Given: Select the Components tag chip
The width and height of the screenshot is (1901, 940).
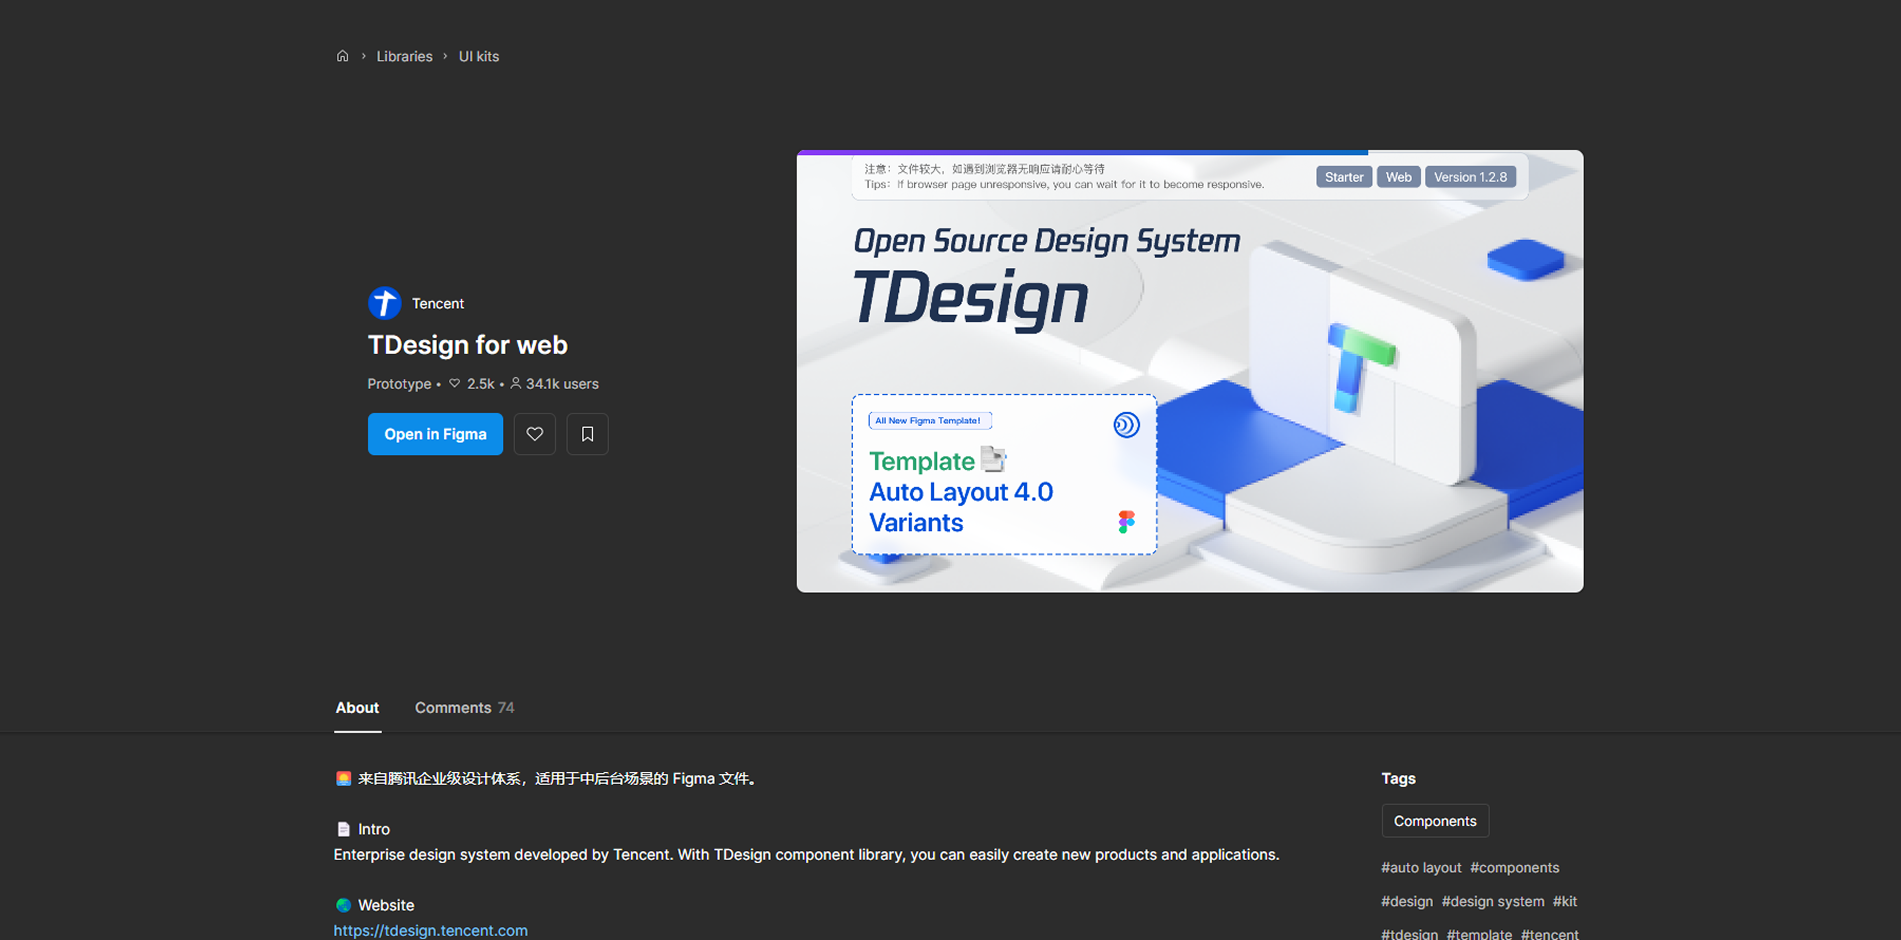Looking at the screenshot, I should [1435, 821].
